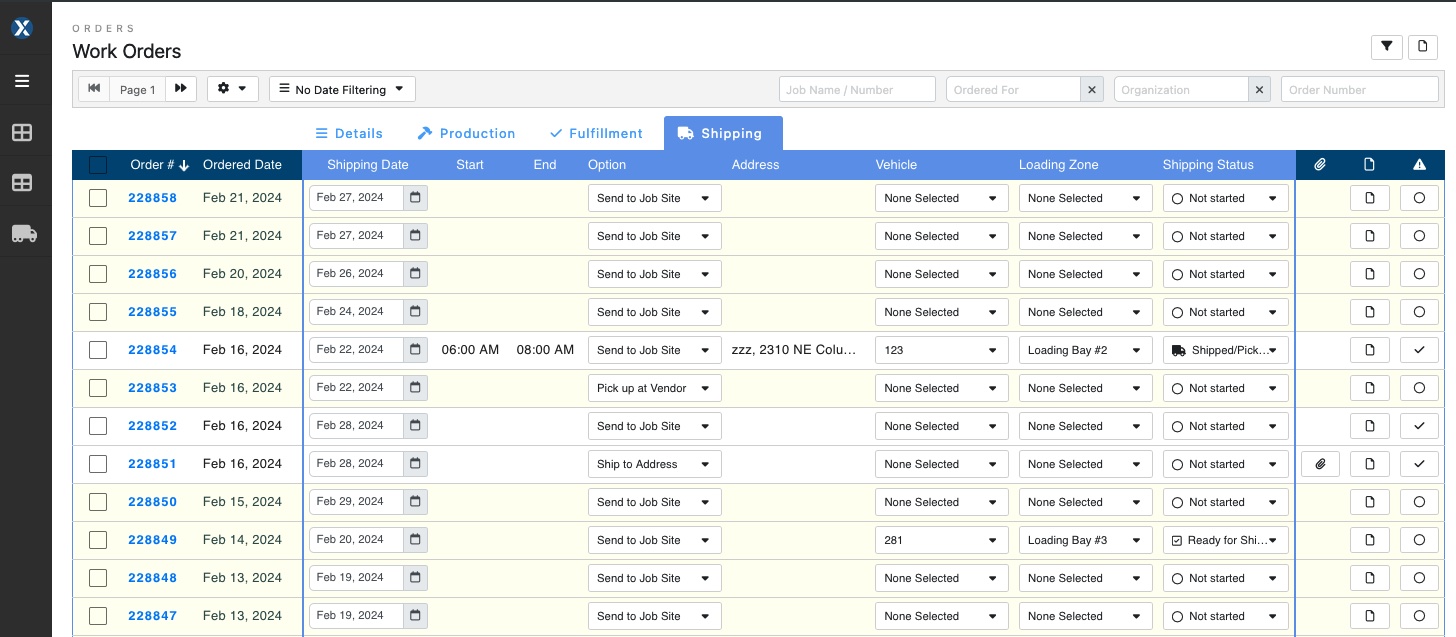
Task: Open order 228852 link
Action: tap(152, 425)
